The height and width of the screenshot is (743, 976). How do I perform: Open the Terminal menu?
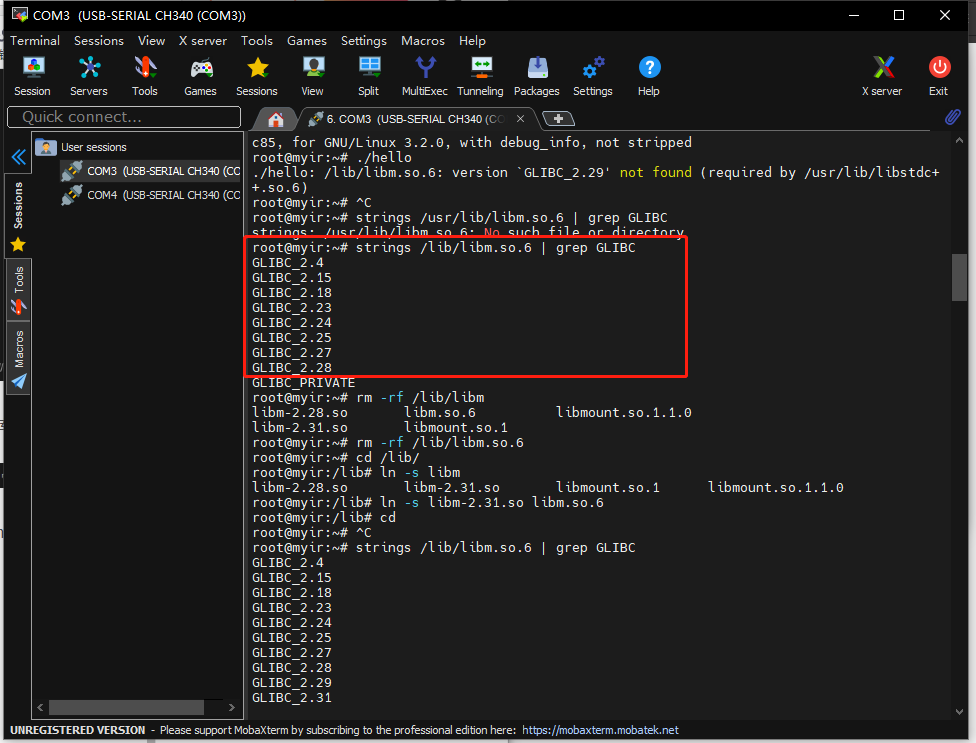[x=35, y=40]
